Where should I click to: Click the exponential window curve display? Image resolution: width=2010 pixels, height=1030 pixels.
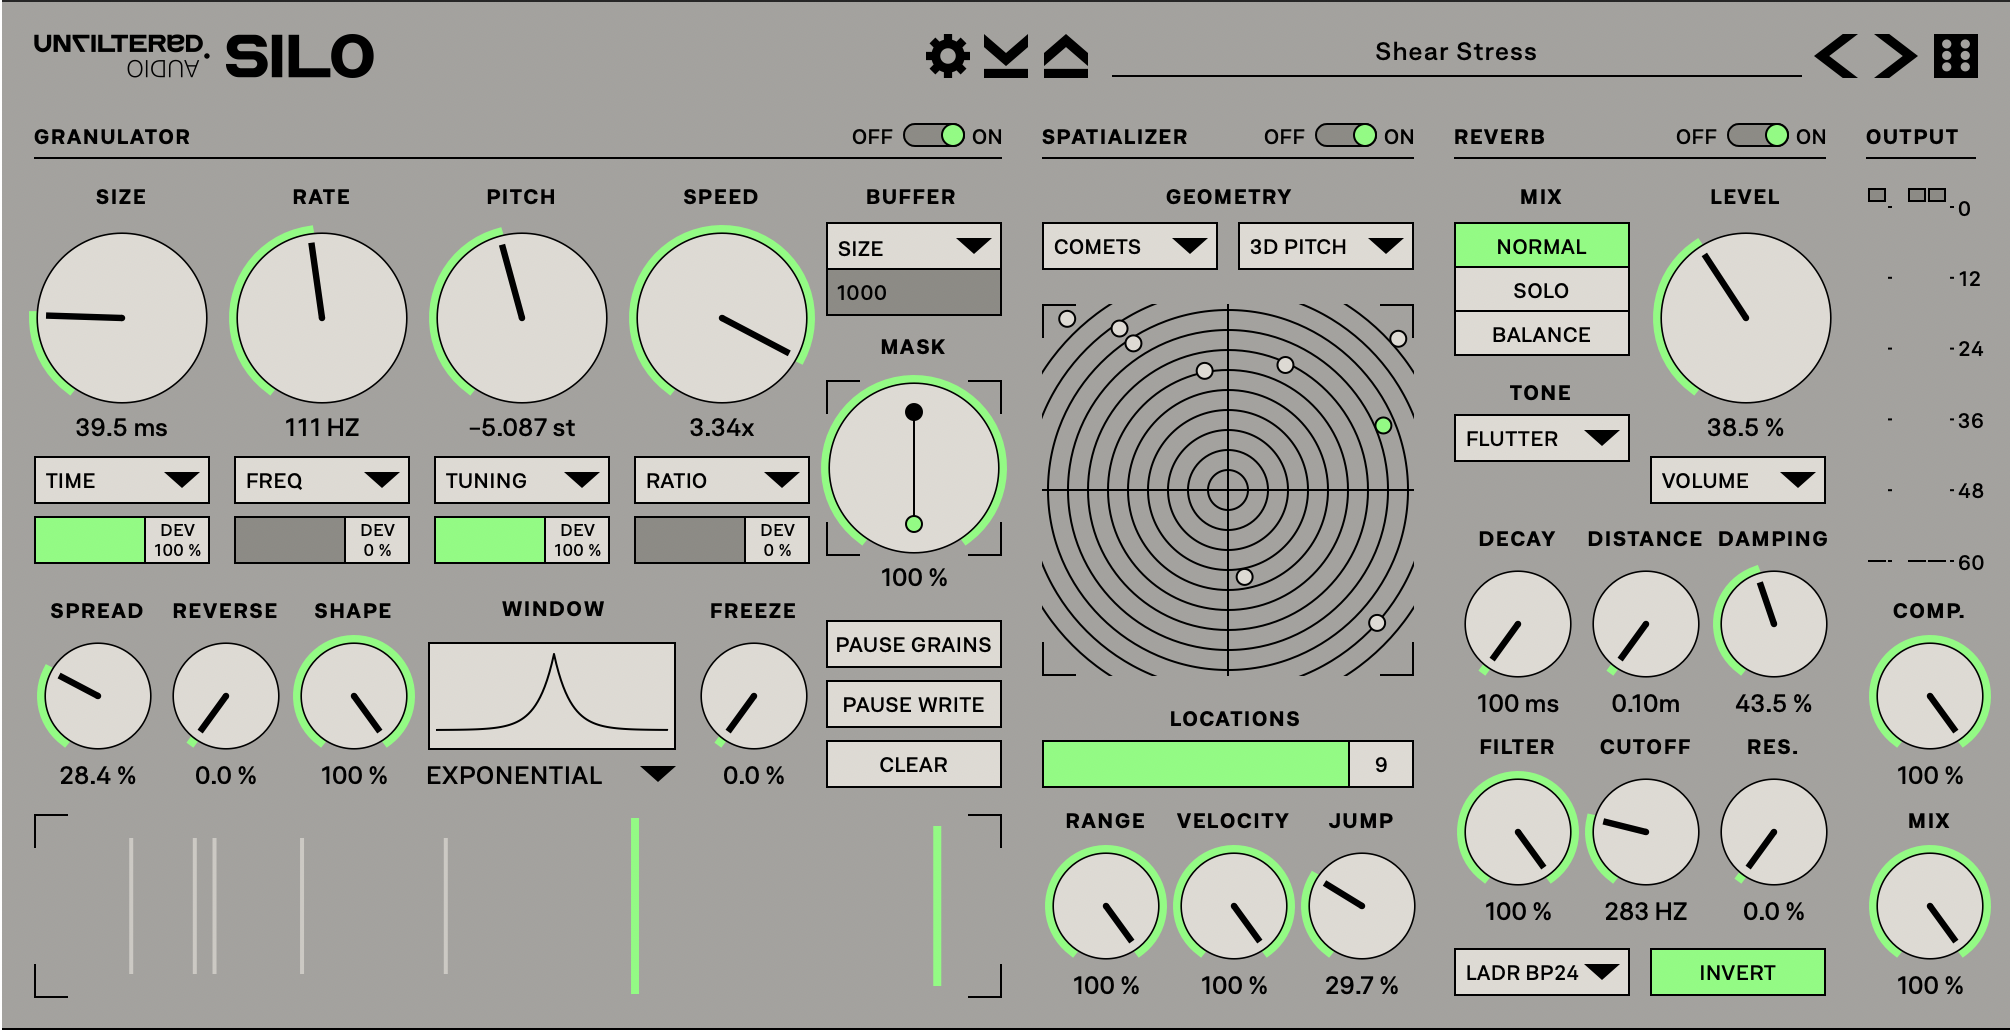click(x=552, y=696)
